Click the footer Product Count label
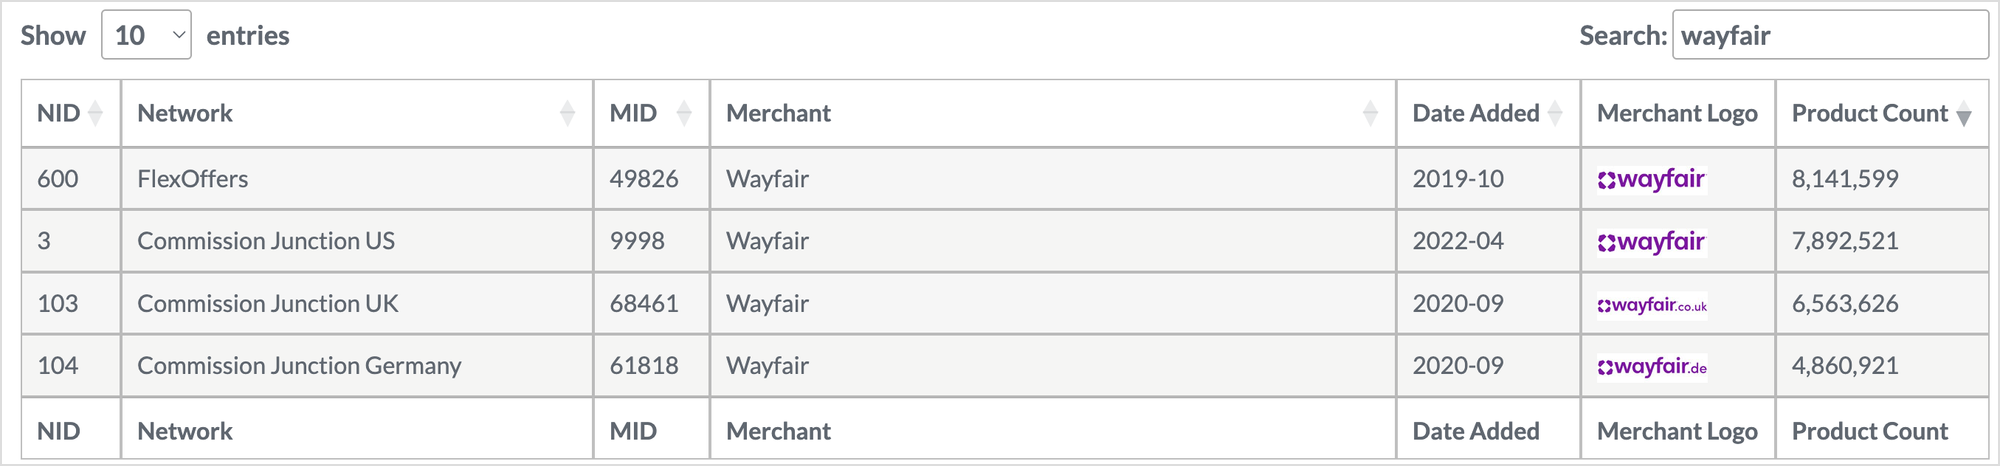 click(1869, 432)
